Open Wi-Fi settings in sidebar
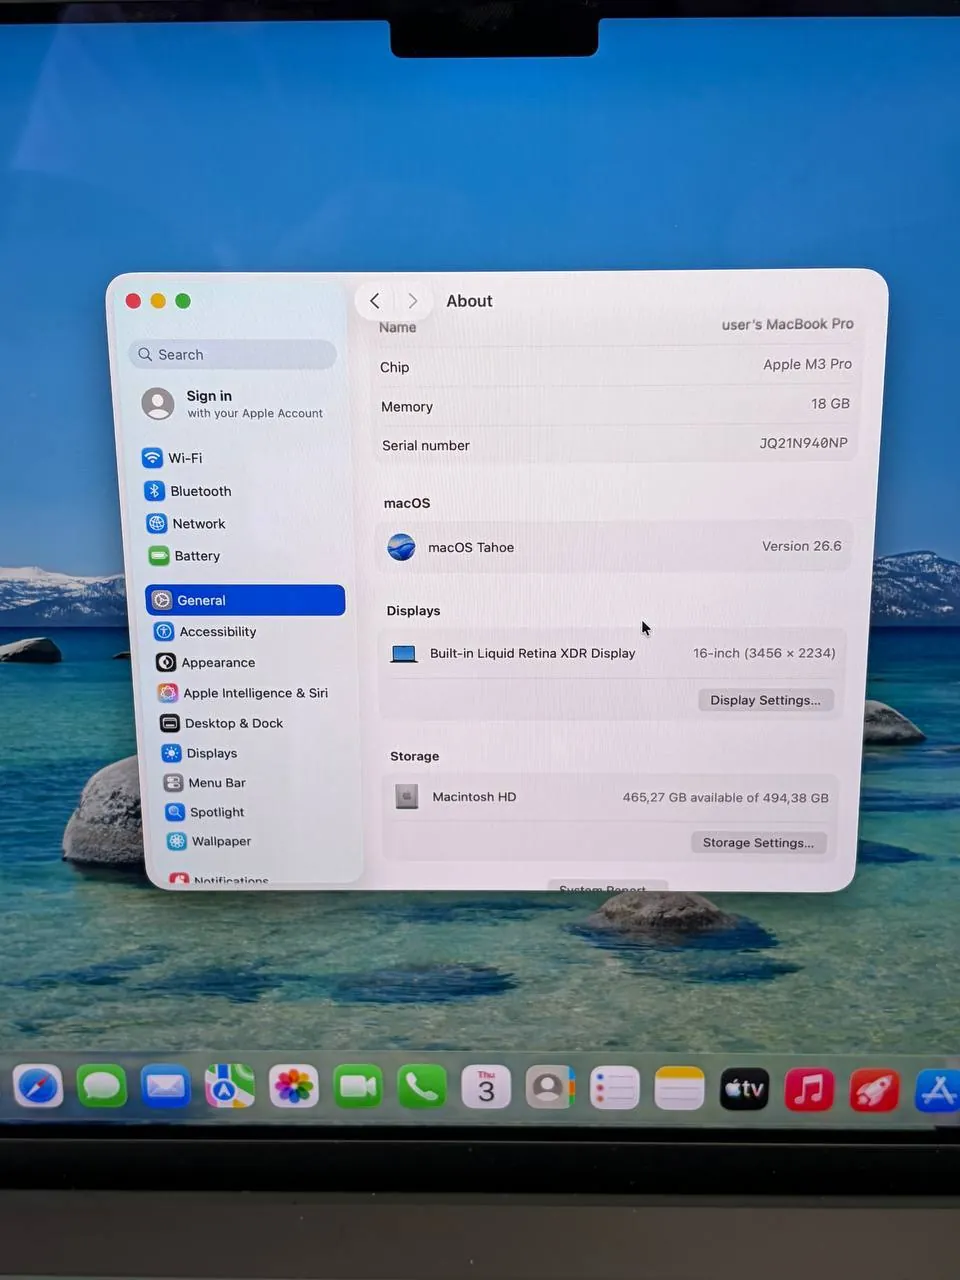This screenshot has width=960, height=1280. point(172,458)
